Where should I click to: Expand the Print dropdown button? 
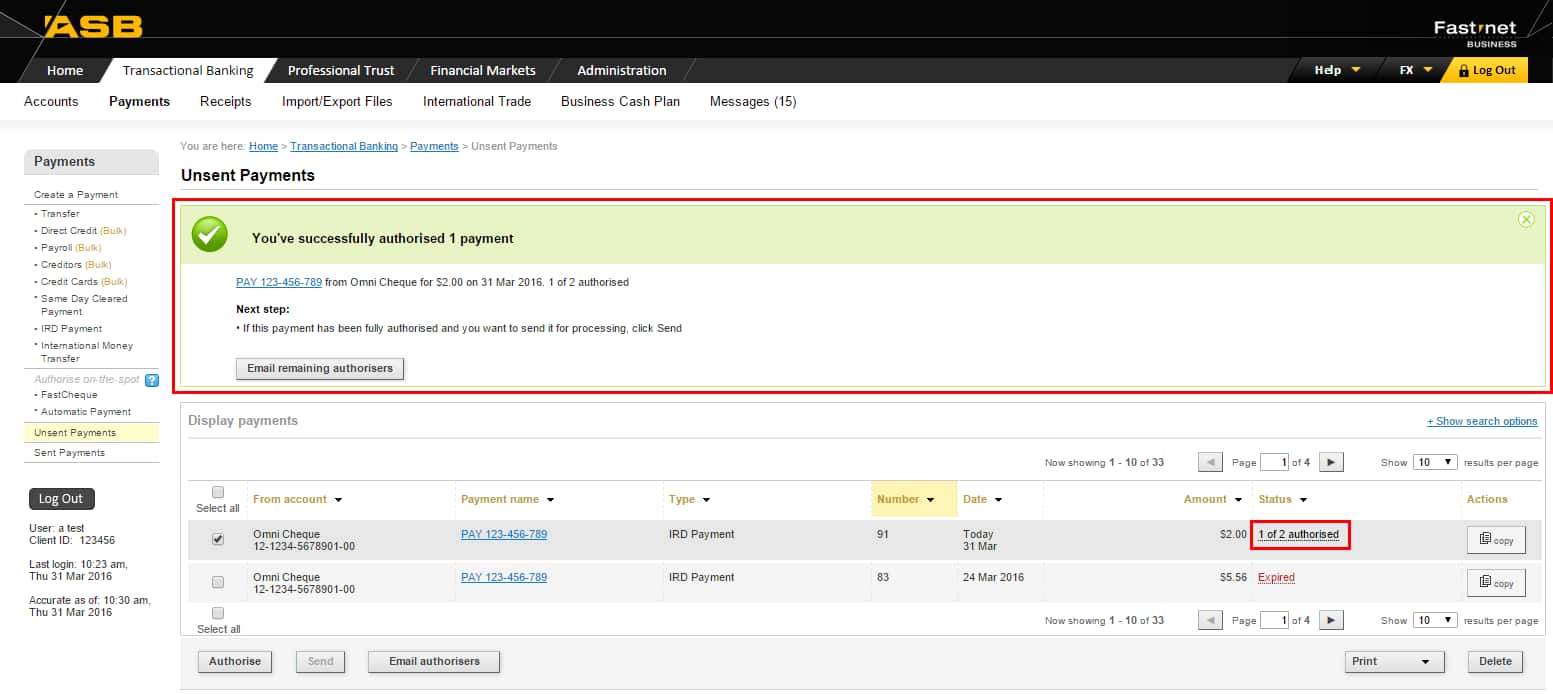1394,661
